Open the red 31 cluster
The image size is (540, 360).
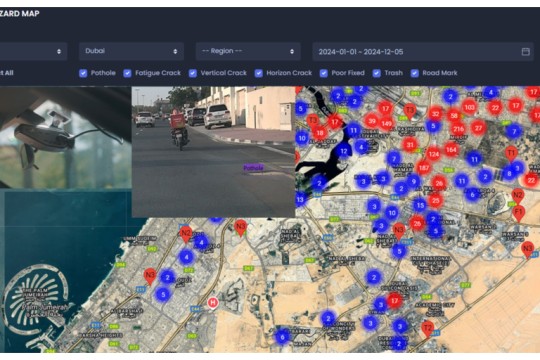(410, 144)
